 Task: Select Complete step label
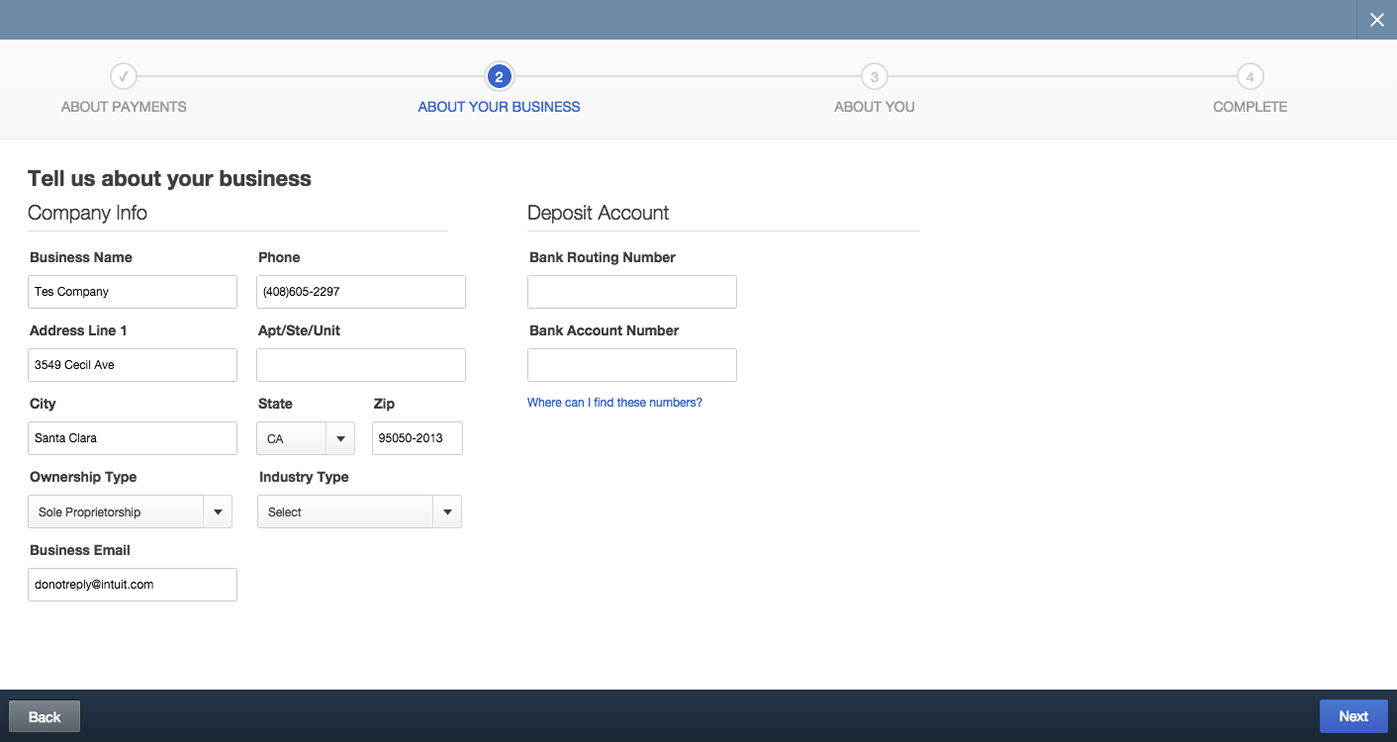[1250, 107]
